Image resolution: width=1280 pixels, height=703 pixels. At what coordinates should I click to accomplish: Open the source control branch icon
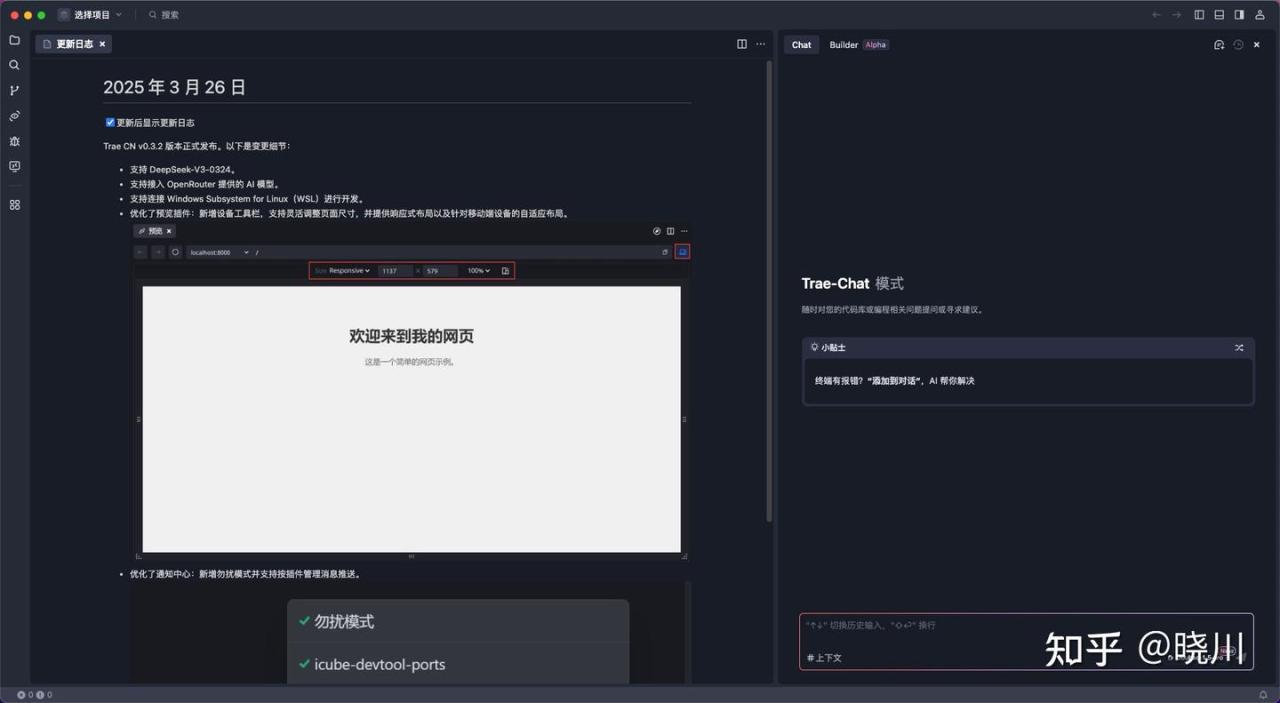(14, 90)
